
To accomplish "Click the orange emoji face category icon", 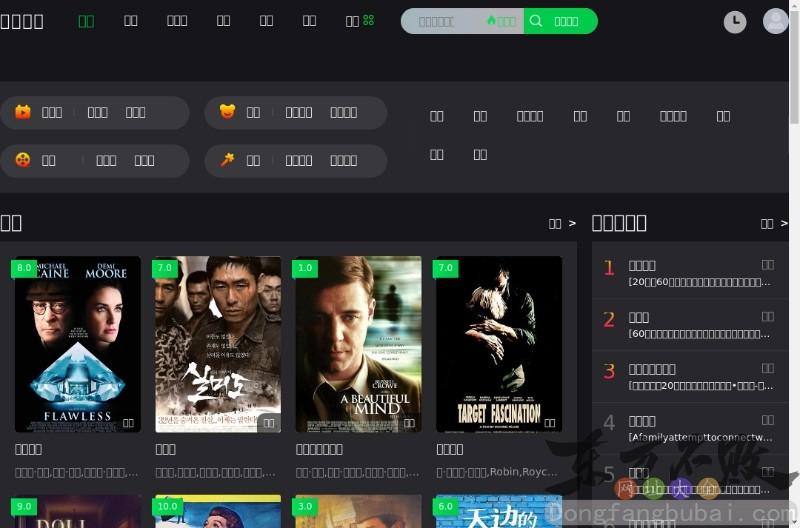I will point(23,160).
